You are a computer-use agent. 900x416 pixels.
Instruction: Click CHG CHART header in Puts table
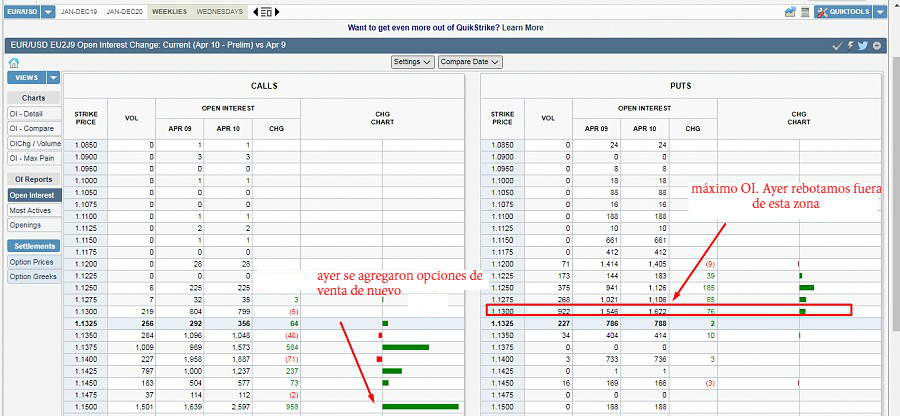pyautogui.click(x=799, y=118)
